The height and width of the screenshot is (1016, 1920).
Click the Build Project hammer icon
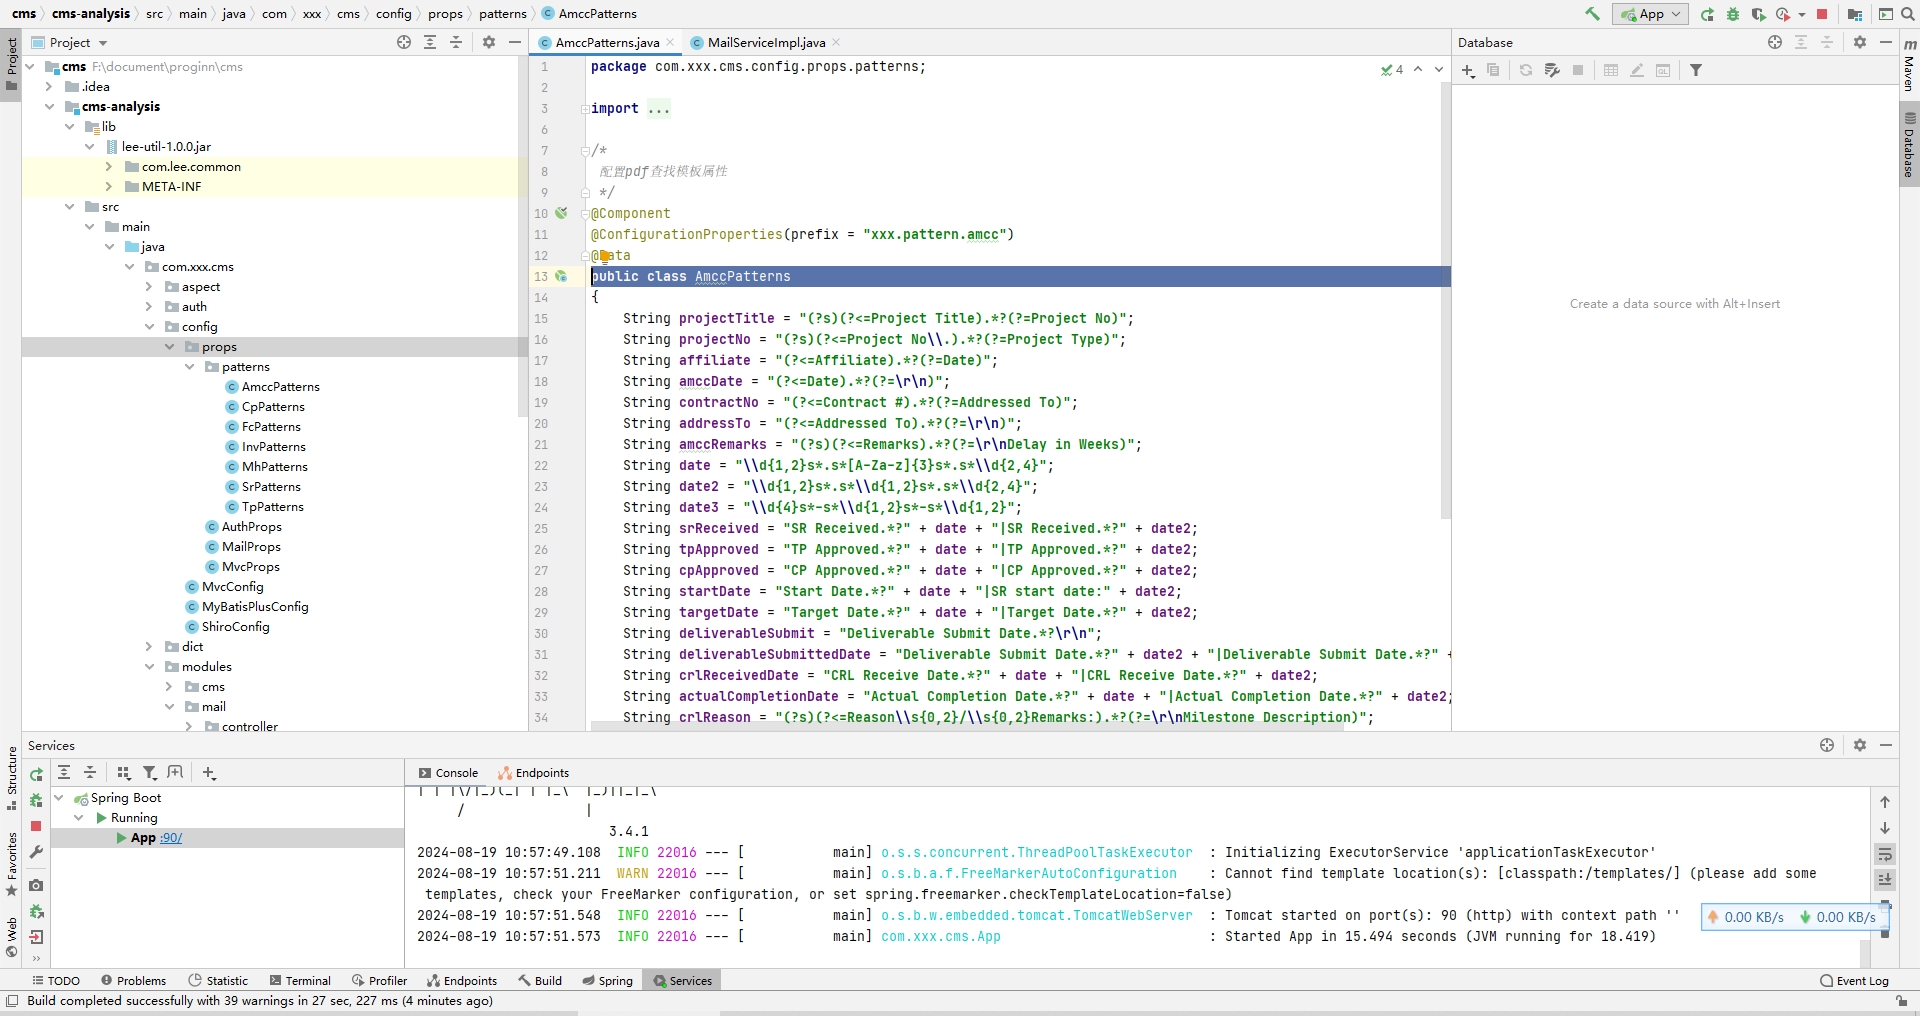tap(1593, 14)
